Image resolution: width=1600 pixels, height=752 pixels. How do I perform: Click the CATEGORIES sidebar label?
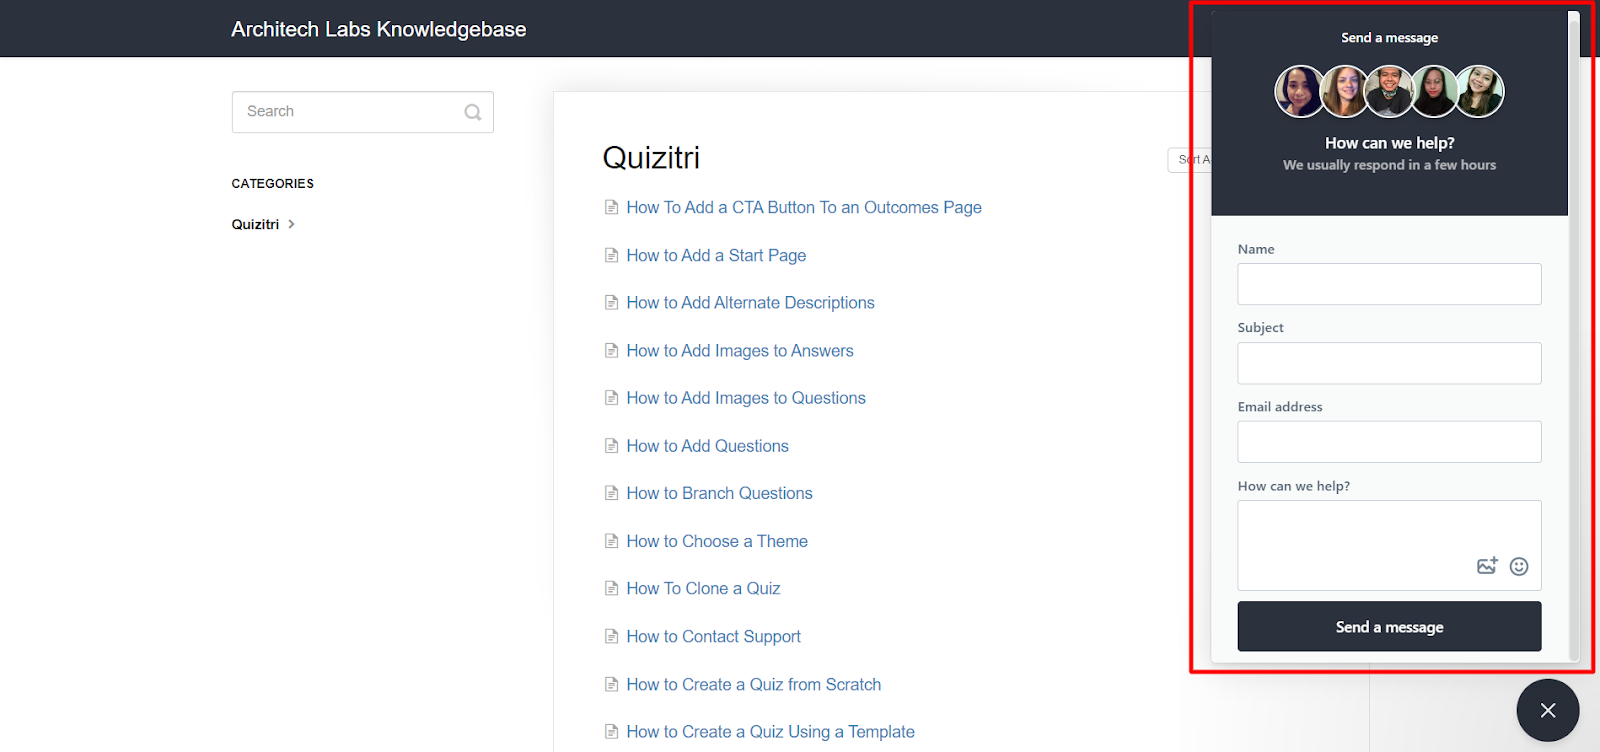[x=272, y=183]
